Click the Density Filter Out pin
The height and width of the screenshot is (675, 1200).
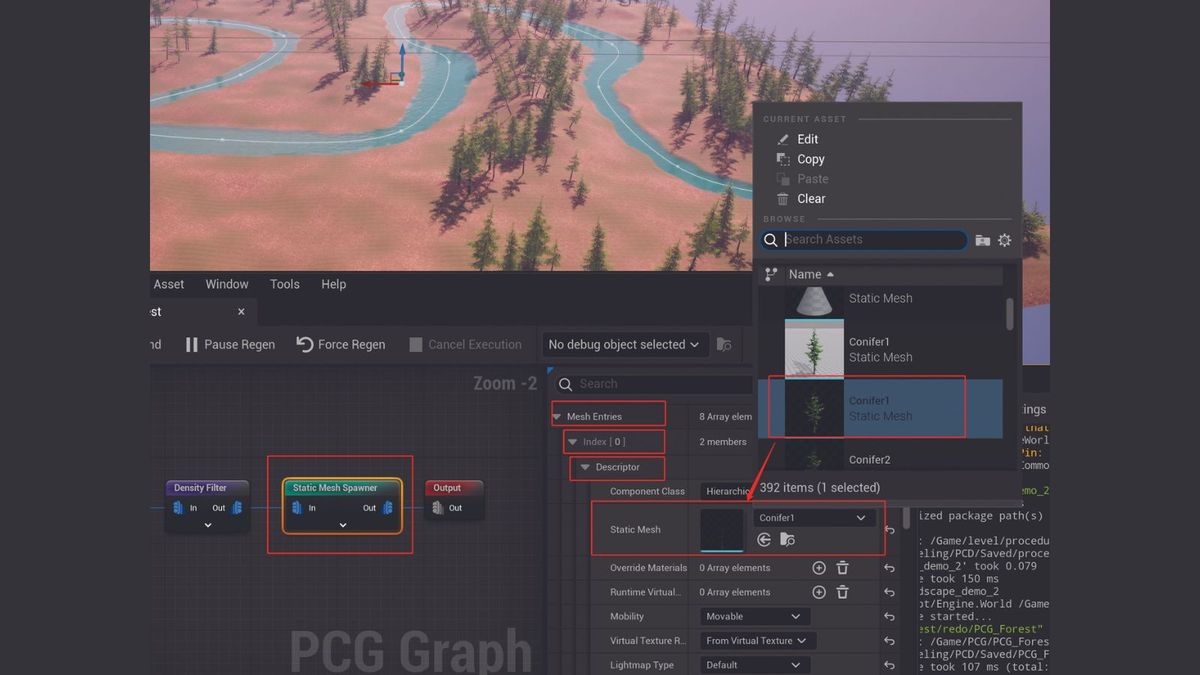tap(237, 508)
